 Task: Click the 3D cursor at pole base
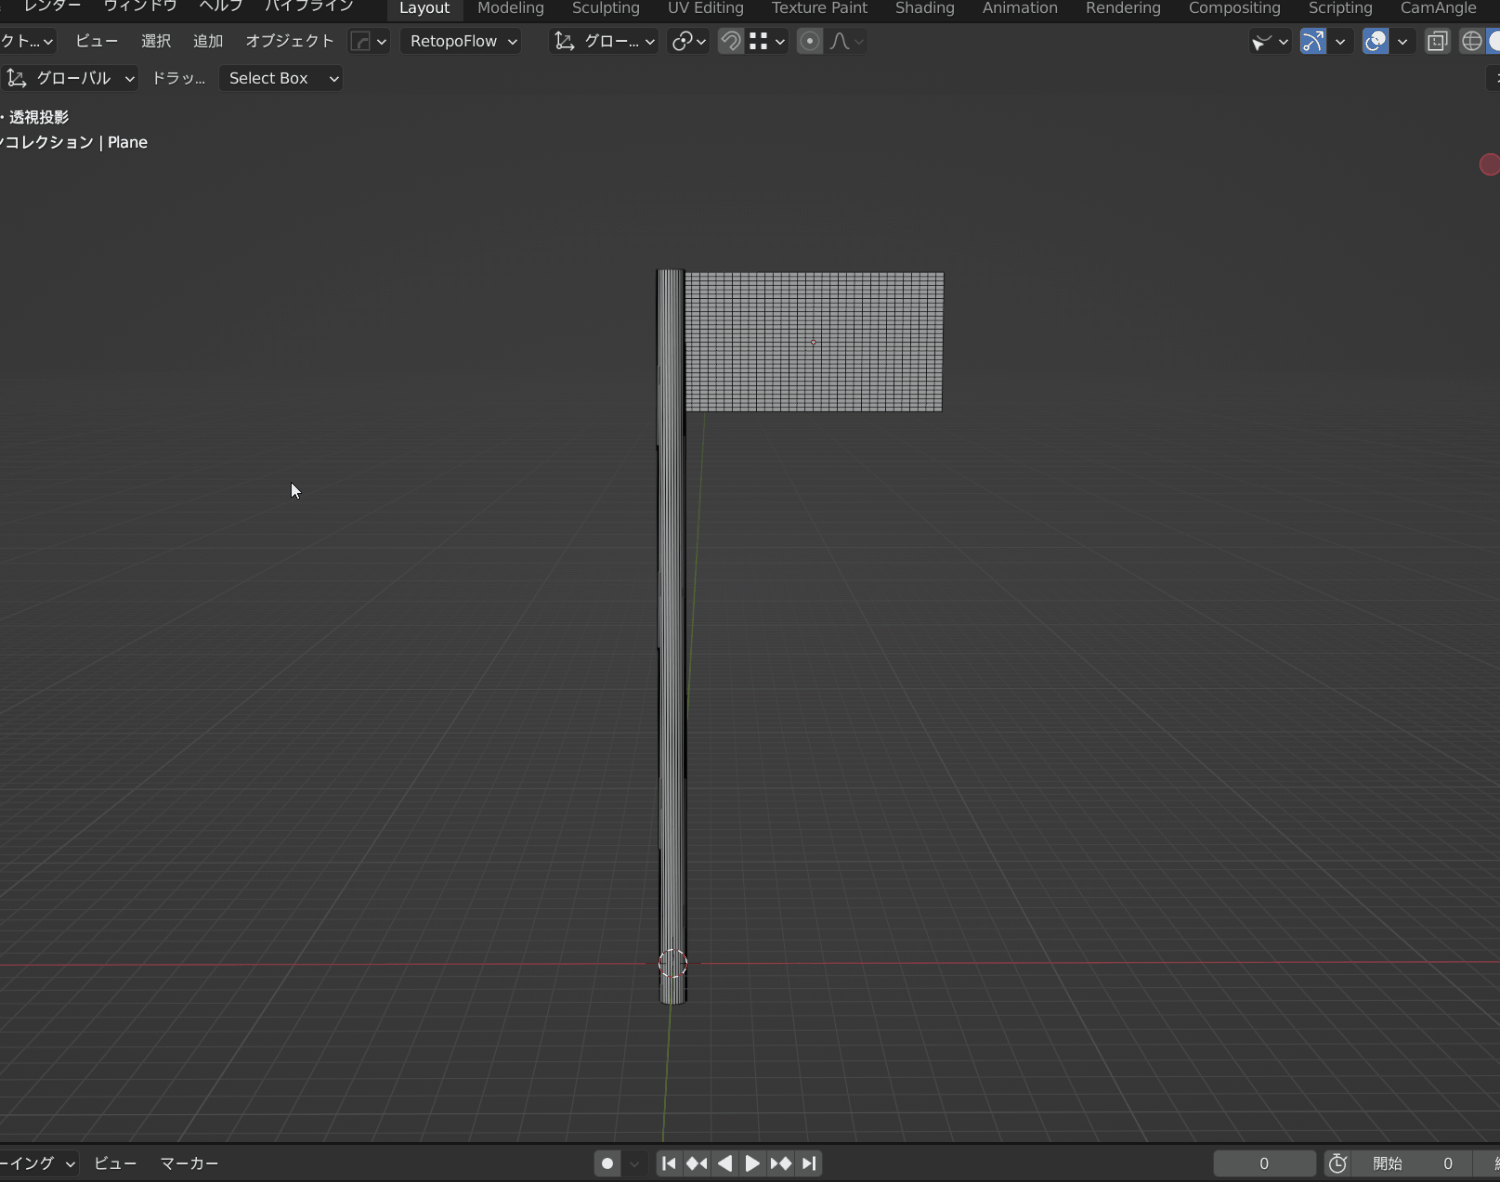click(x=673, y=964)
